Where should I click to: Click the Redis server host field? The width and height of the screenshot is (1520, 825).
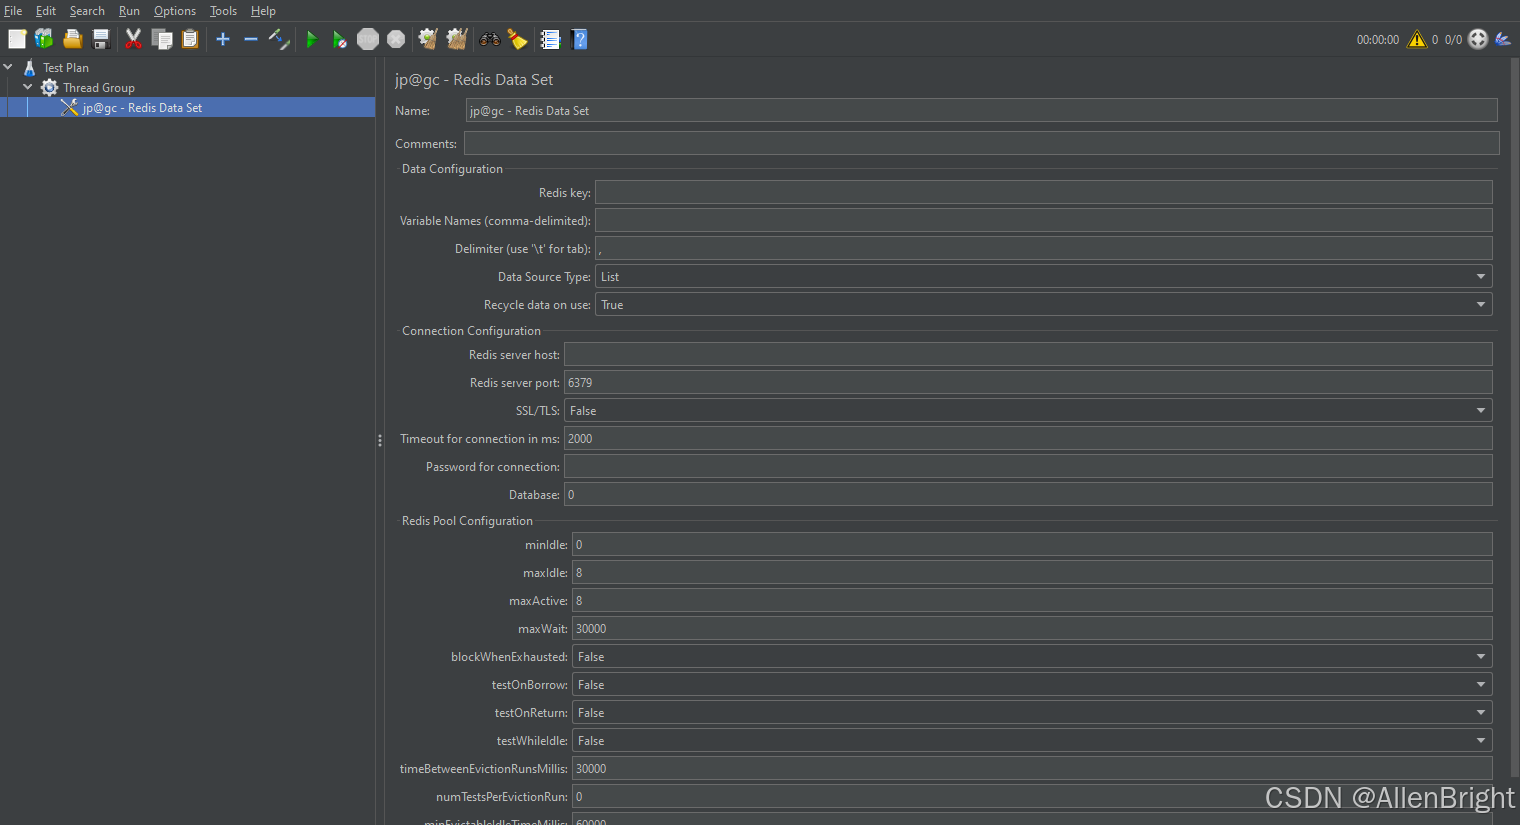(1028, 355)
